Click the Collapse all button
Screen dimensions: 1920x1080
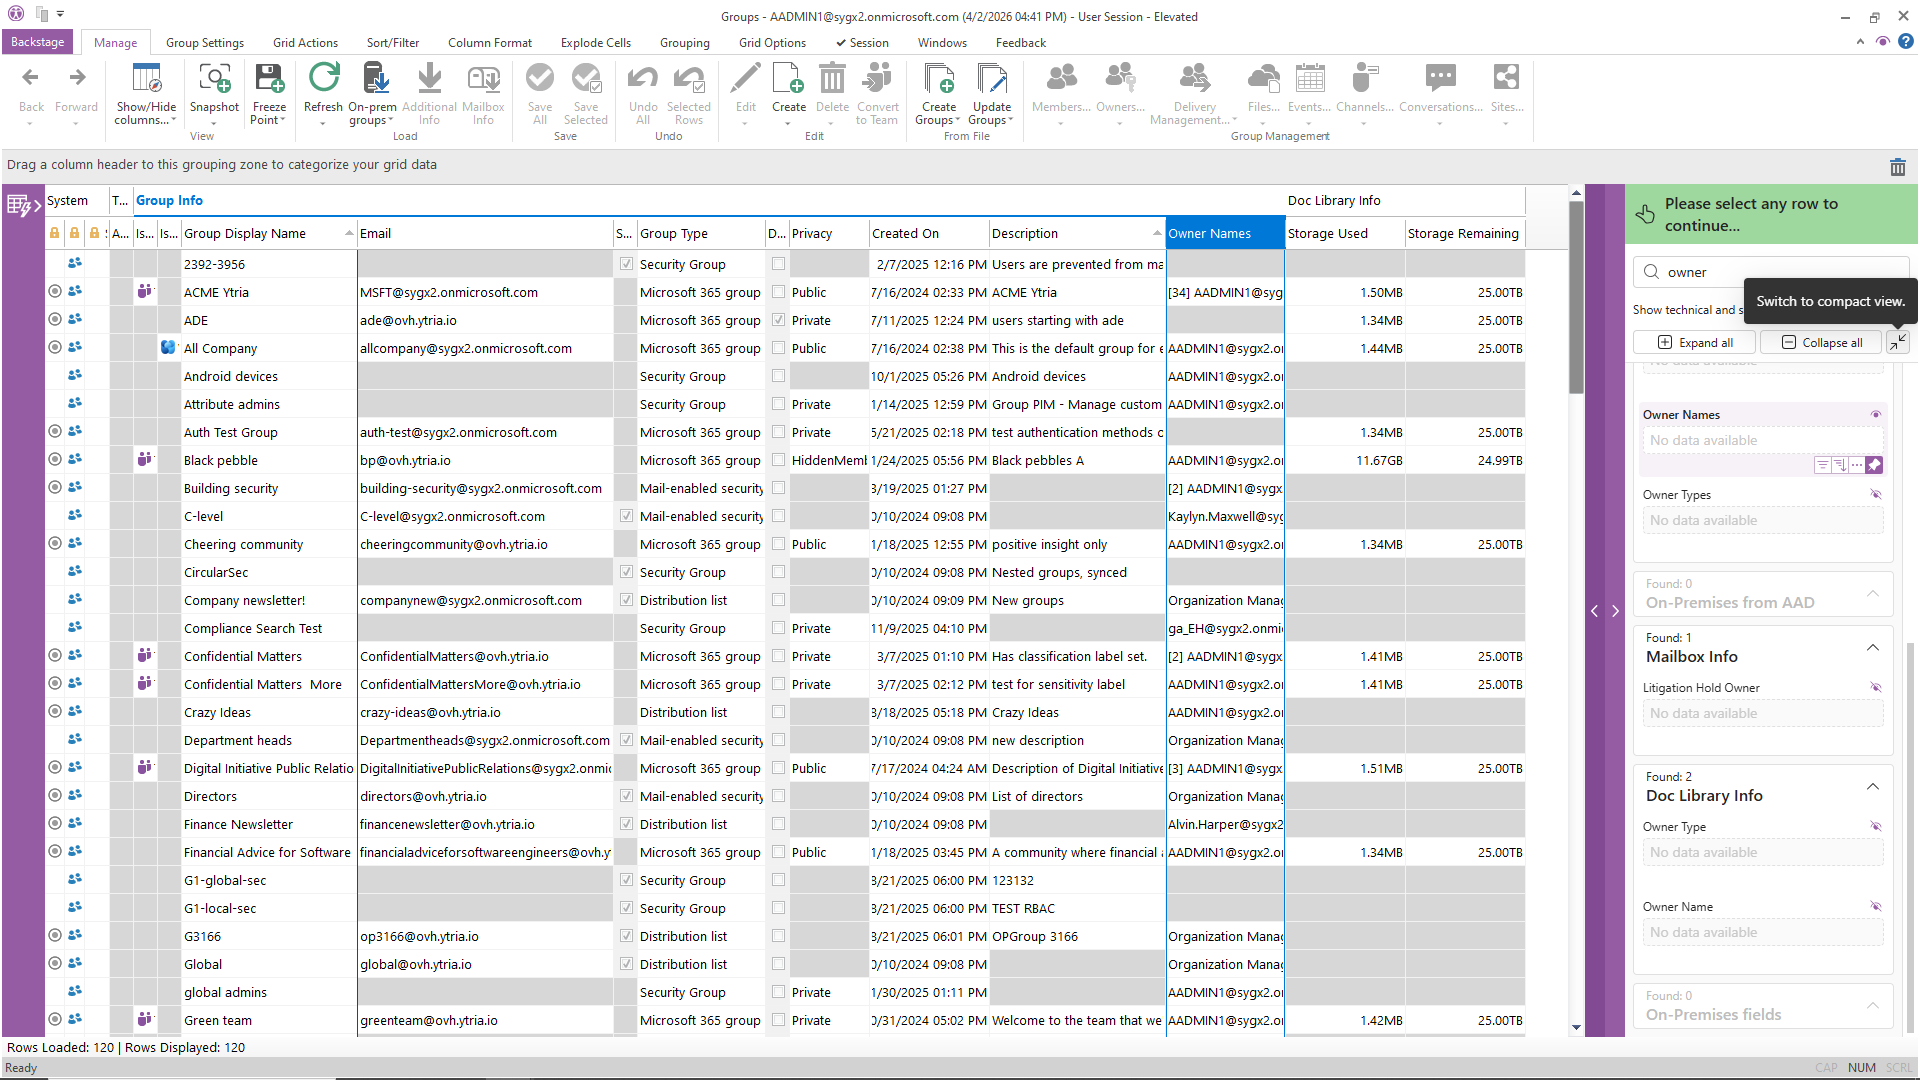coord(1821,342)
